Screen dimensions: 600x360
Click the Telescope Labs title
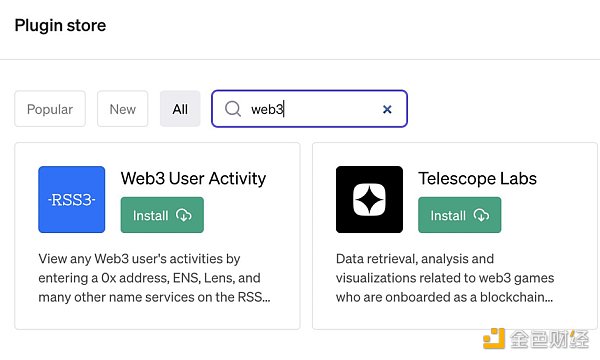click(478, 179)
